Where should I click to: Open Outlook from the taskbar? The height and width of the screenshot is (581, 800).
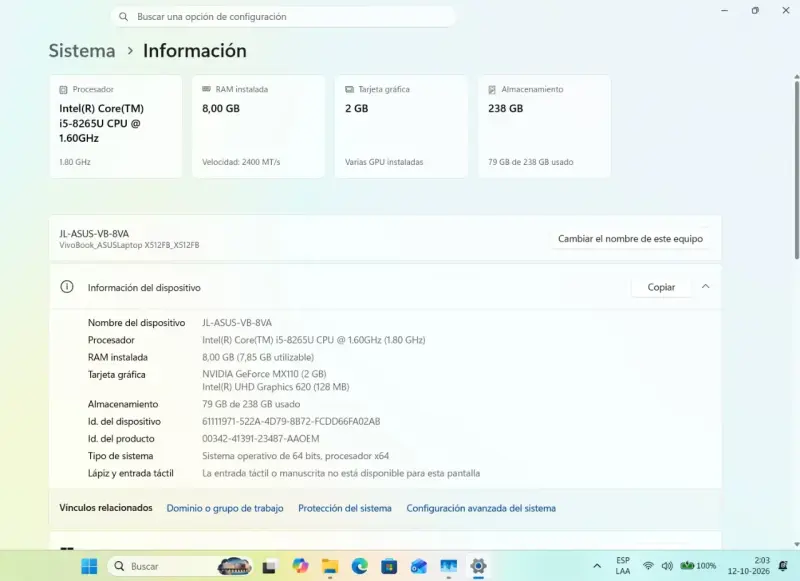pos(418,566)
